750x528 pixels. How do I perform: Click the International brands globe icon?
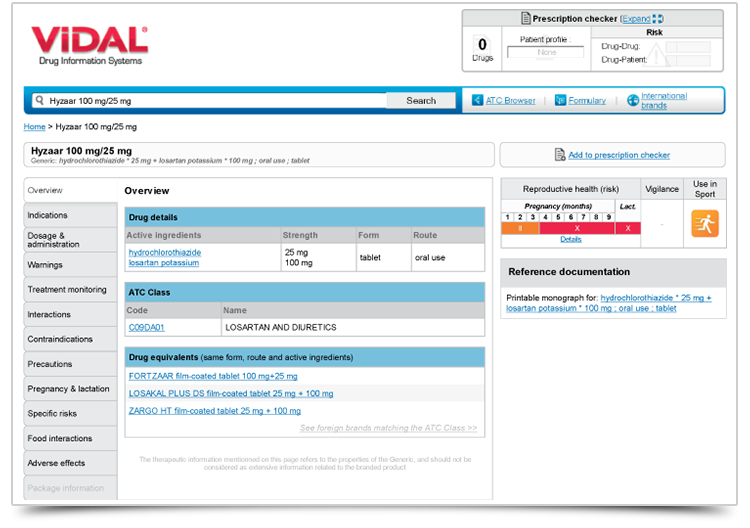coord(633,100)
